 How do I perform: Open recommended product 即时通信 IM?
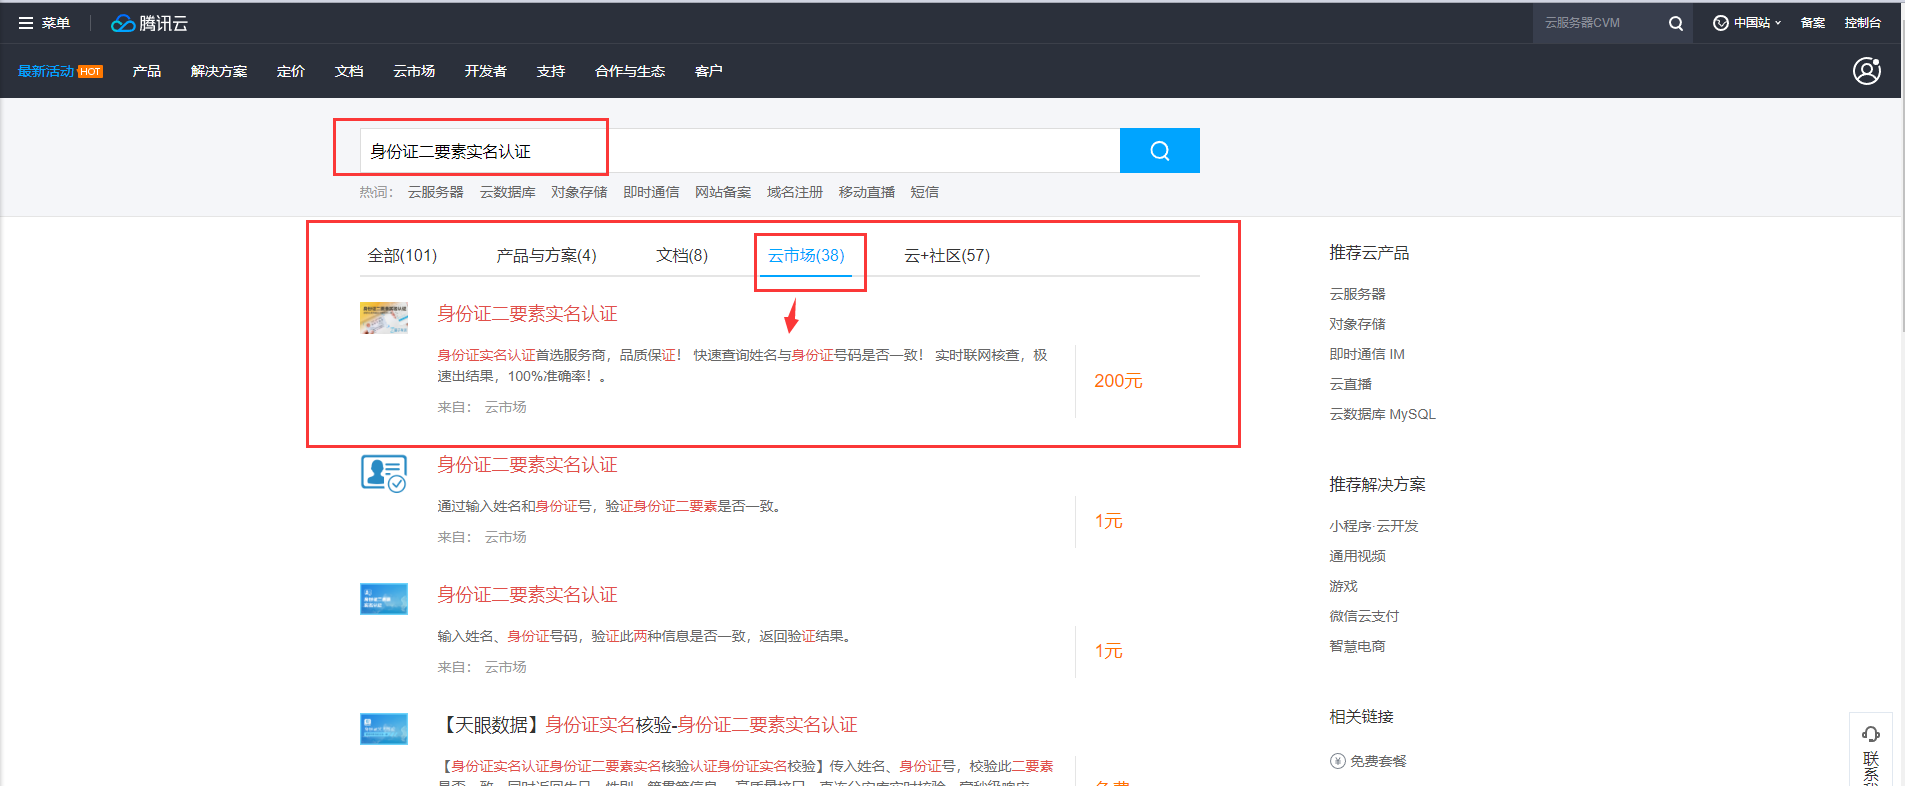coord(1367,354)
